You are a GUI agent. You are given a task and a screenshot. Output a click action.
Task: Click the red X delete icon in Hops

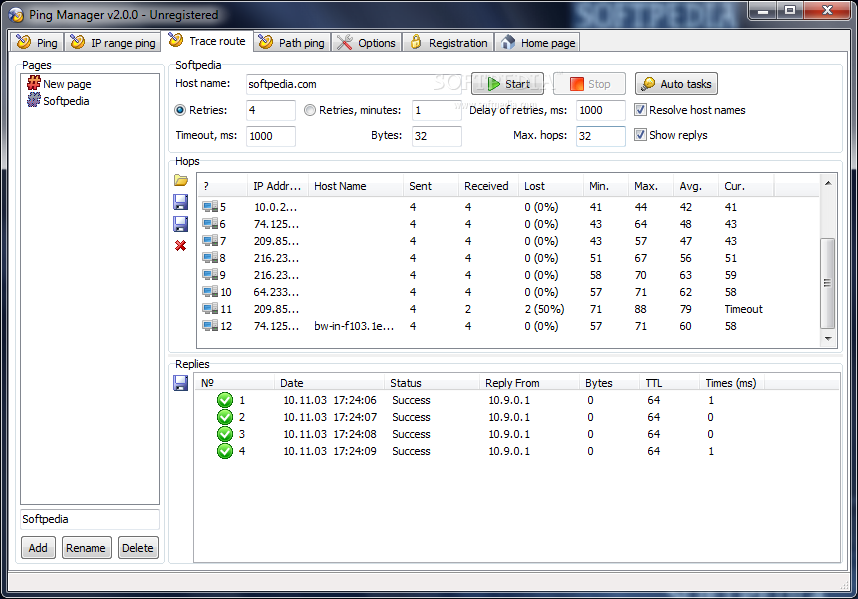coord(181,246)
